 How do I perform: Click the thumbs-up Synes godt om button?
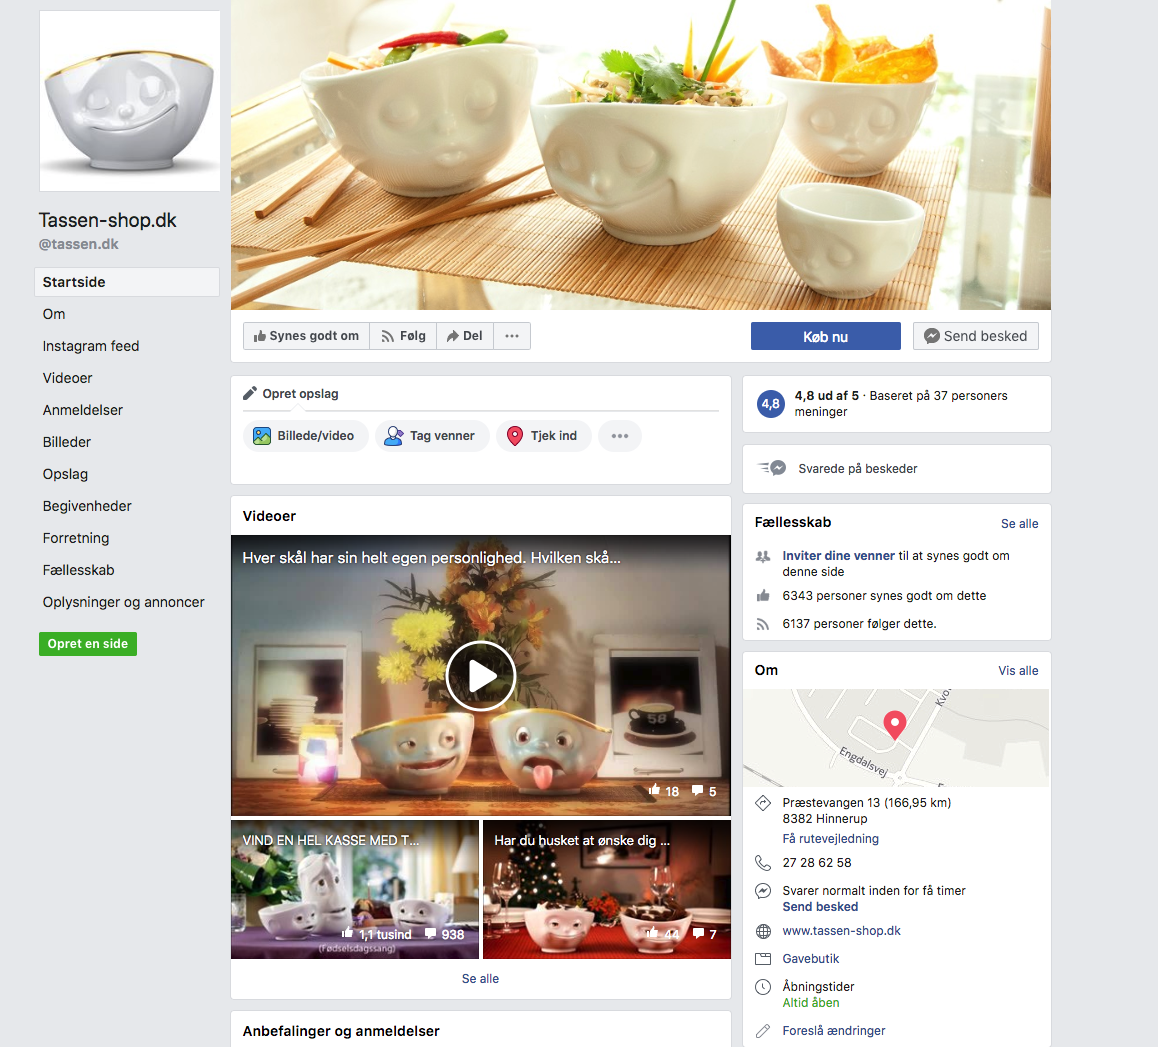coord(306,336)
